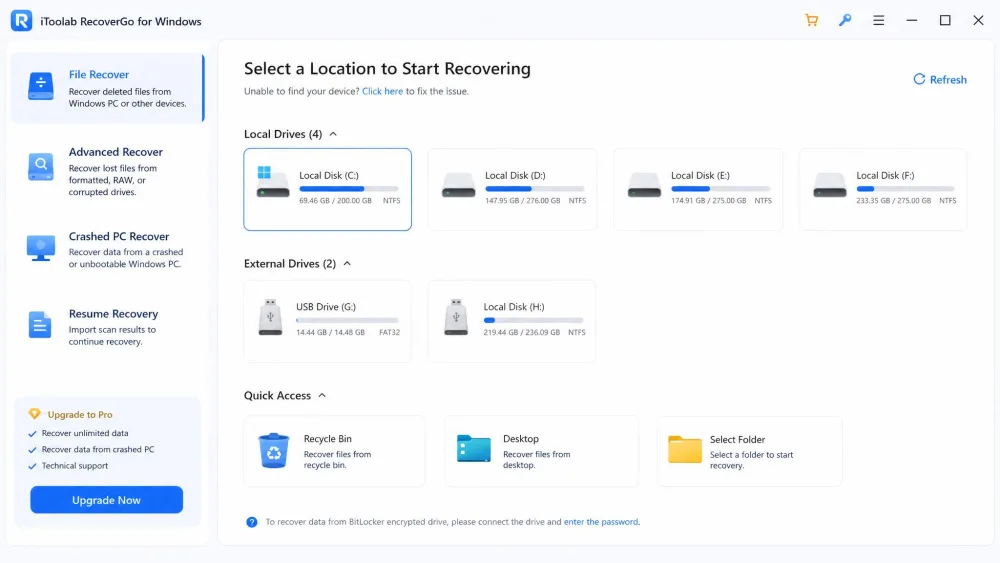Open the hamburger menu in title bar

click(x=878, y=20)
